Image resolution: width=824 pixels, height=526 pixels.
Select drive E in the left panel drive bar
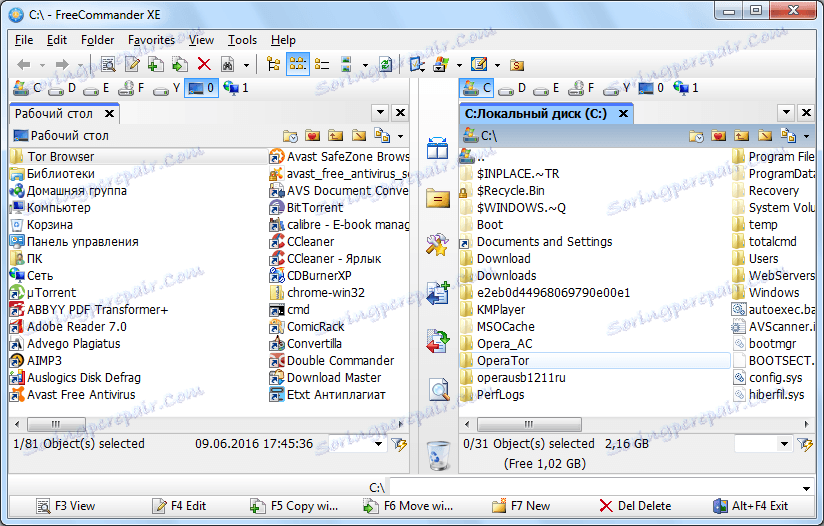click(97, 88)
